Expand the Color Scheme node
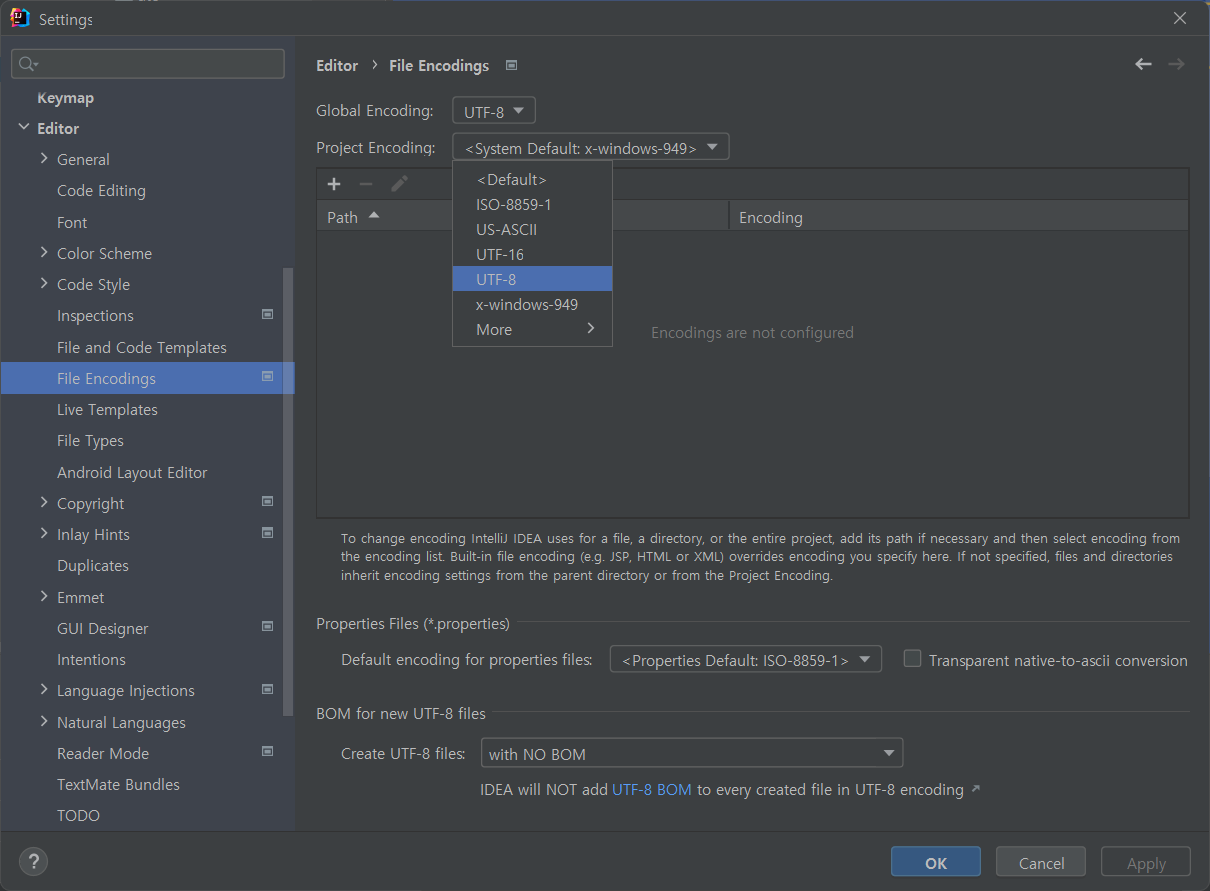This screenshot has width=1210, height=891. tap(44, 253)
